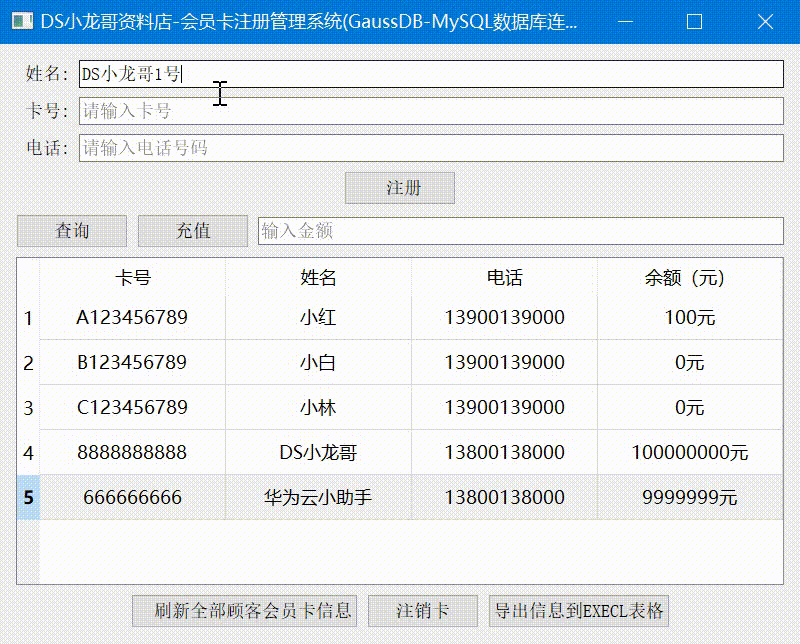Click 刷新全部顾客会员卡信息 to refresh member data

(x=244, y=610)
